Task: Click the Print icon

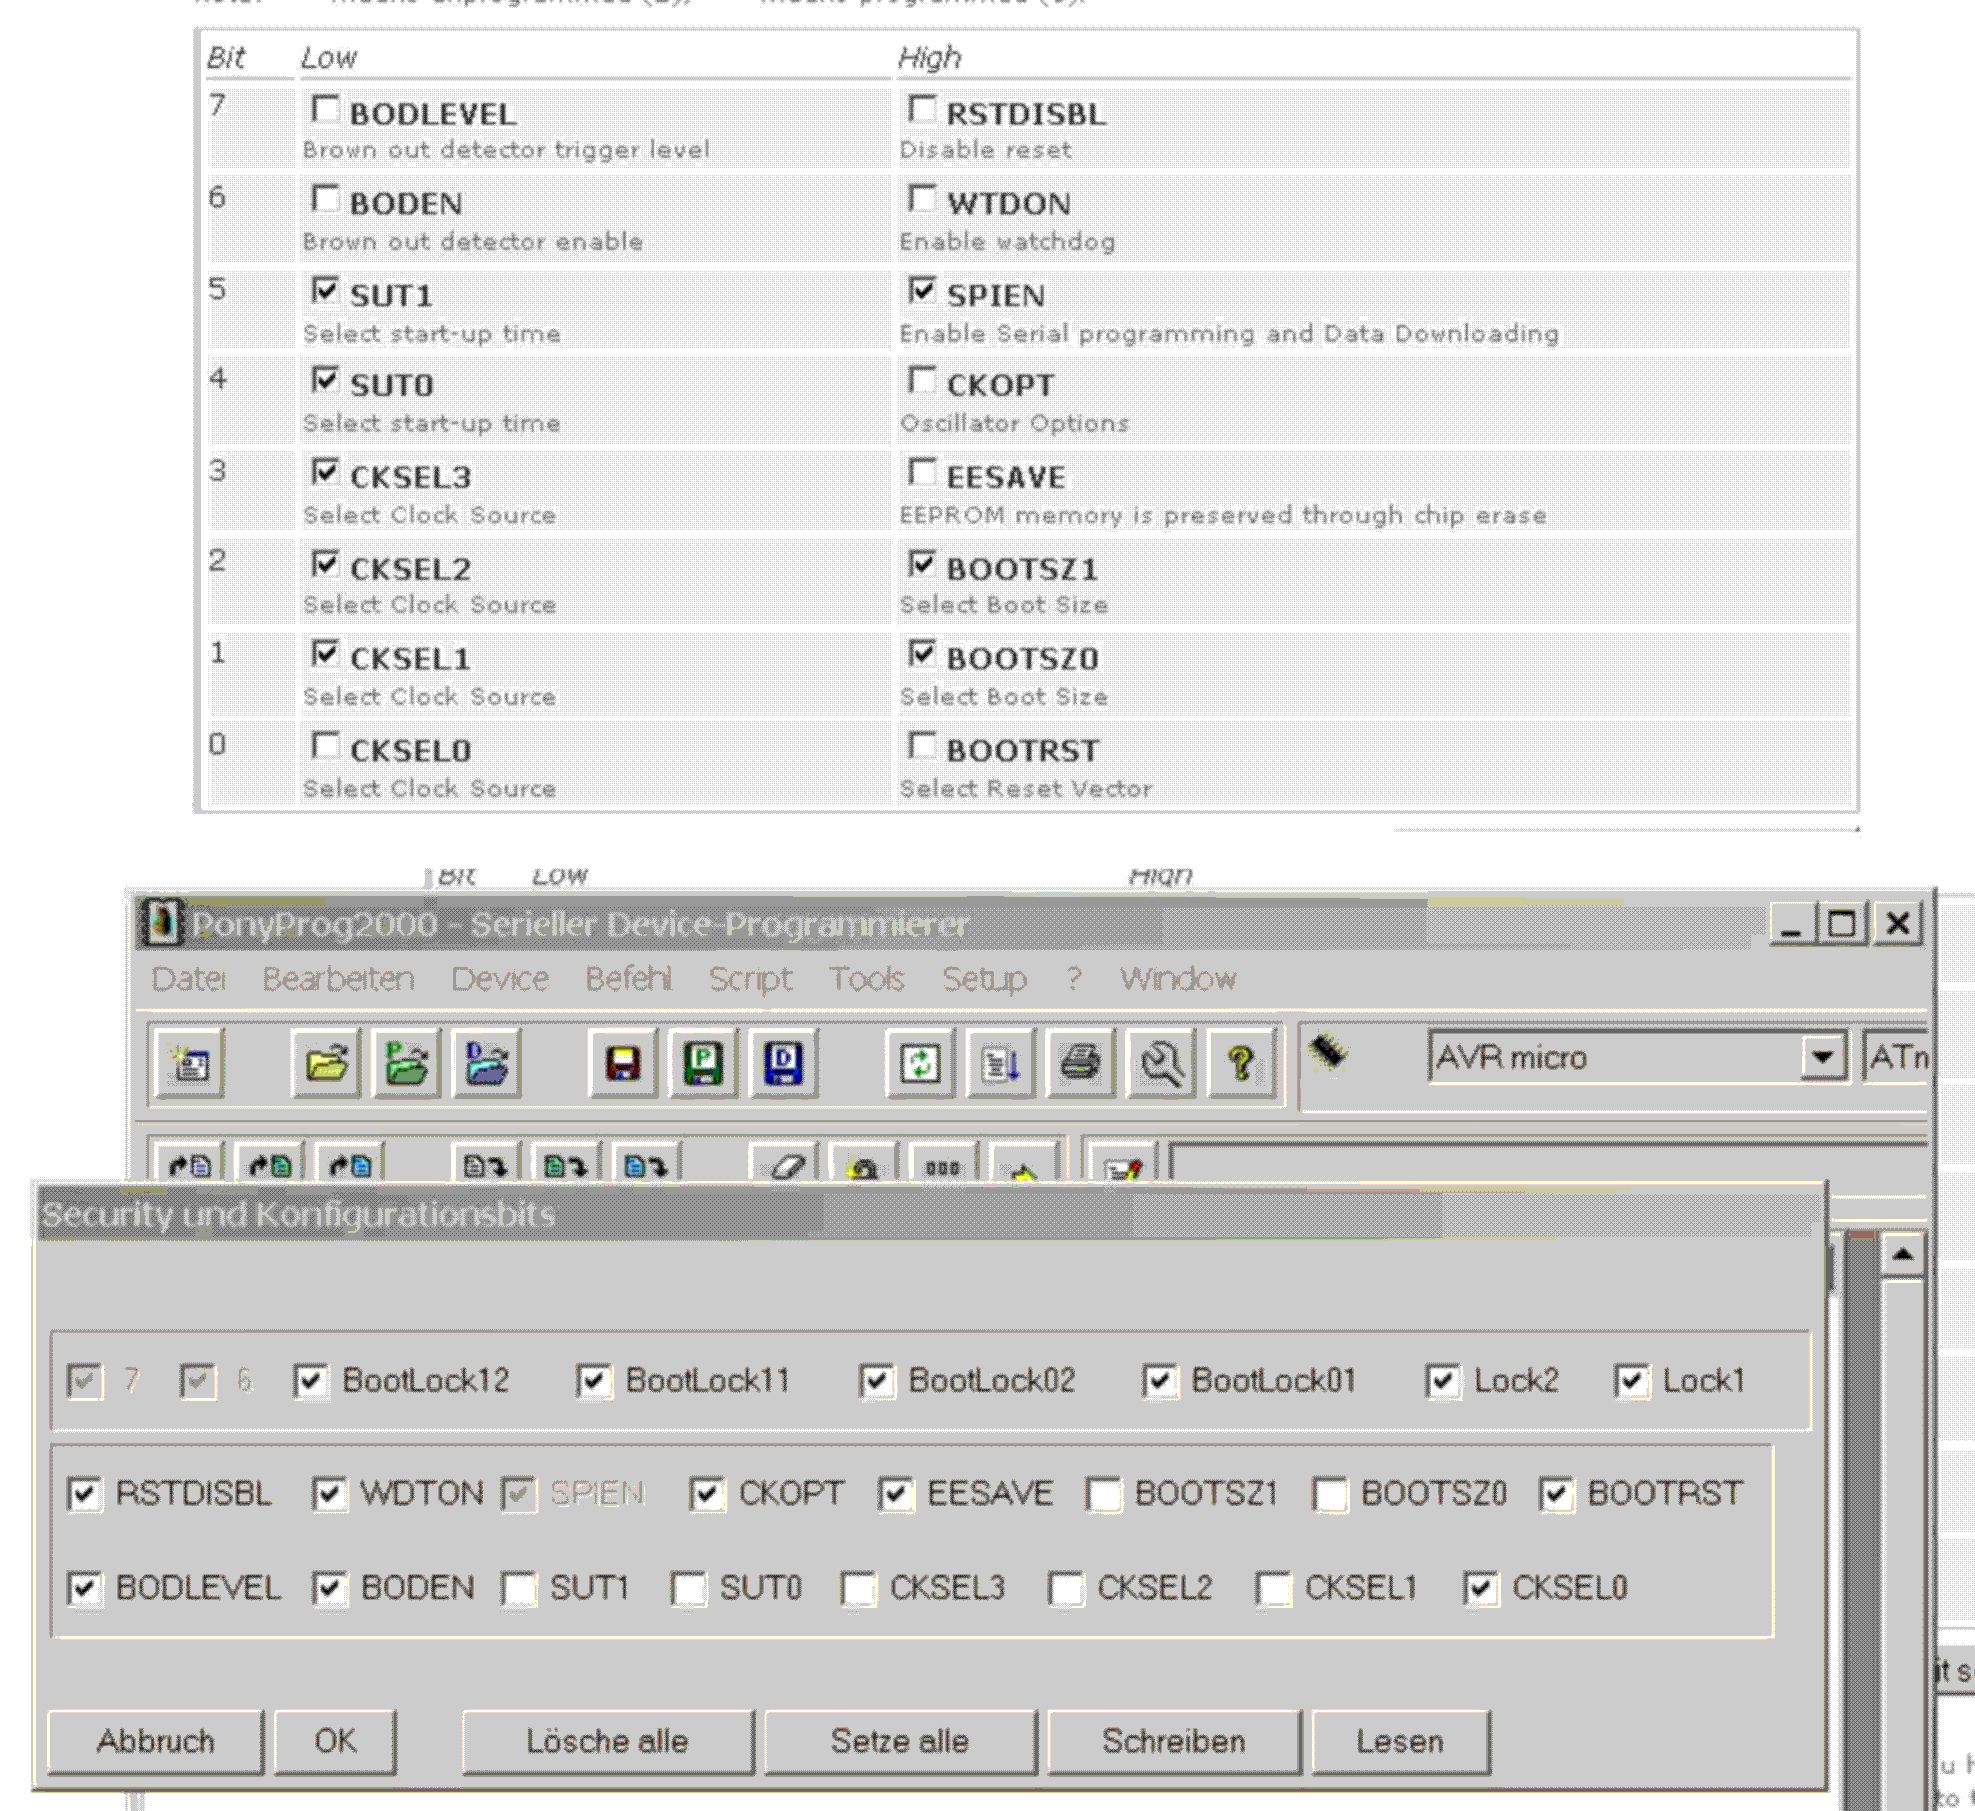Action: 1080,1062
